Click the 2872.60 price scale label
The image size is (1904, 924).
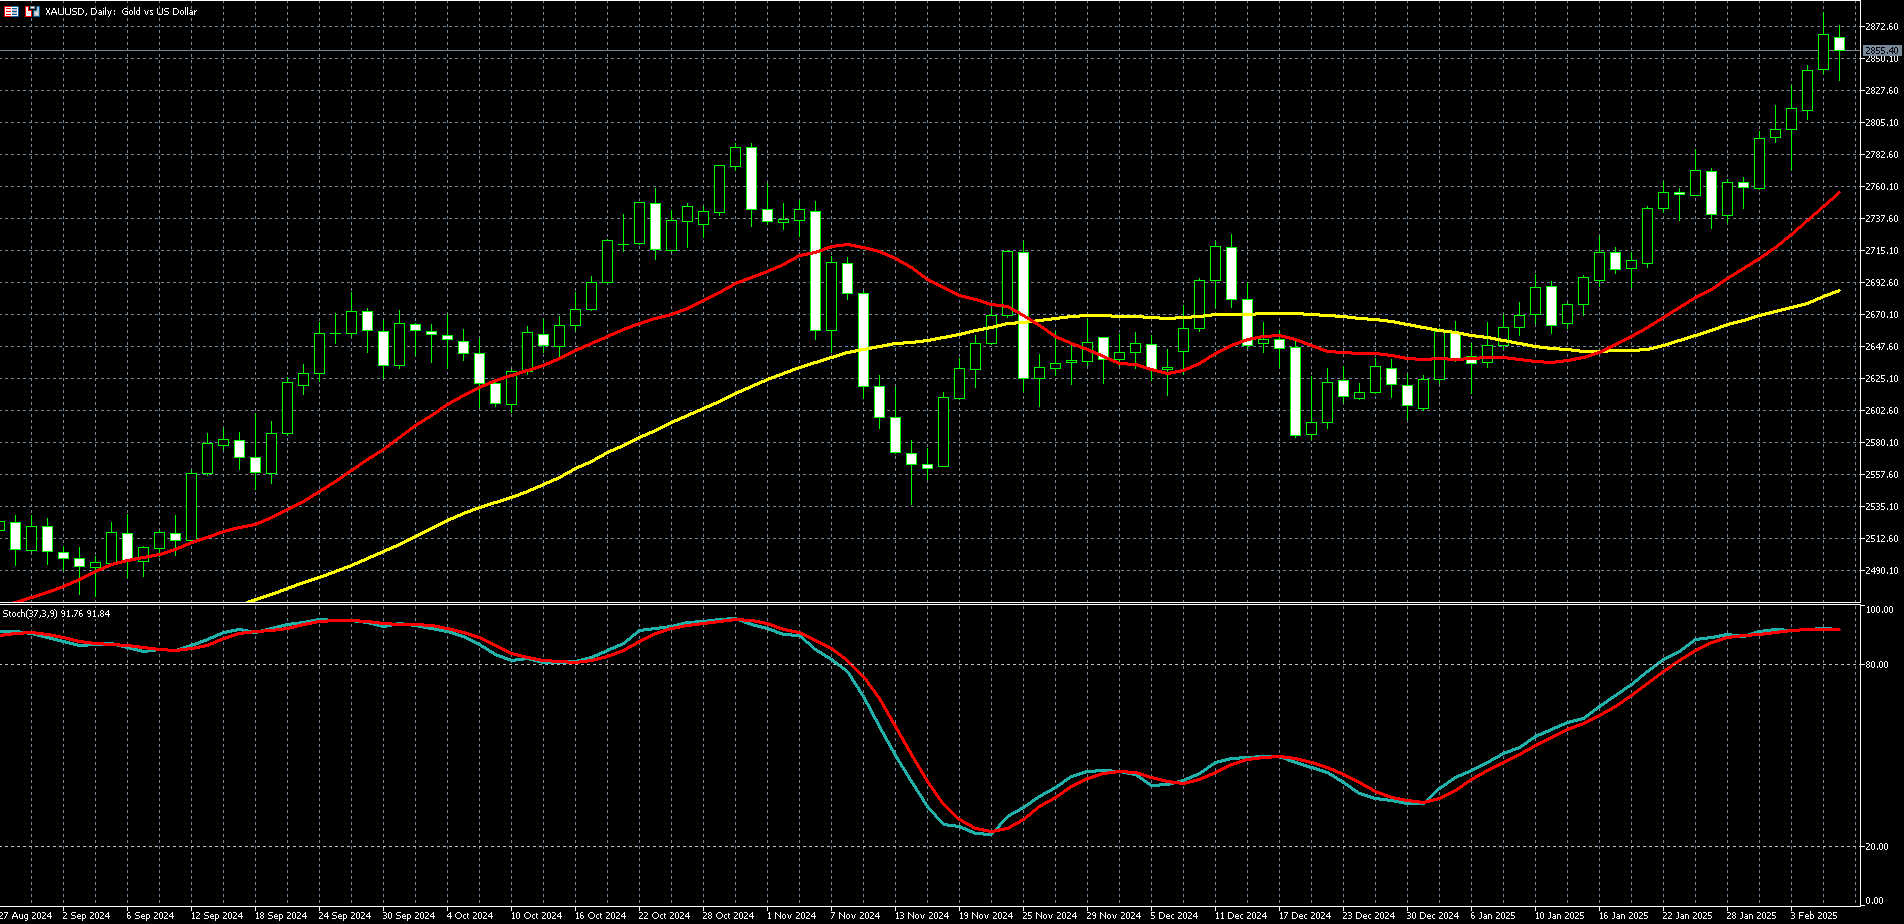(1881, 27)
